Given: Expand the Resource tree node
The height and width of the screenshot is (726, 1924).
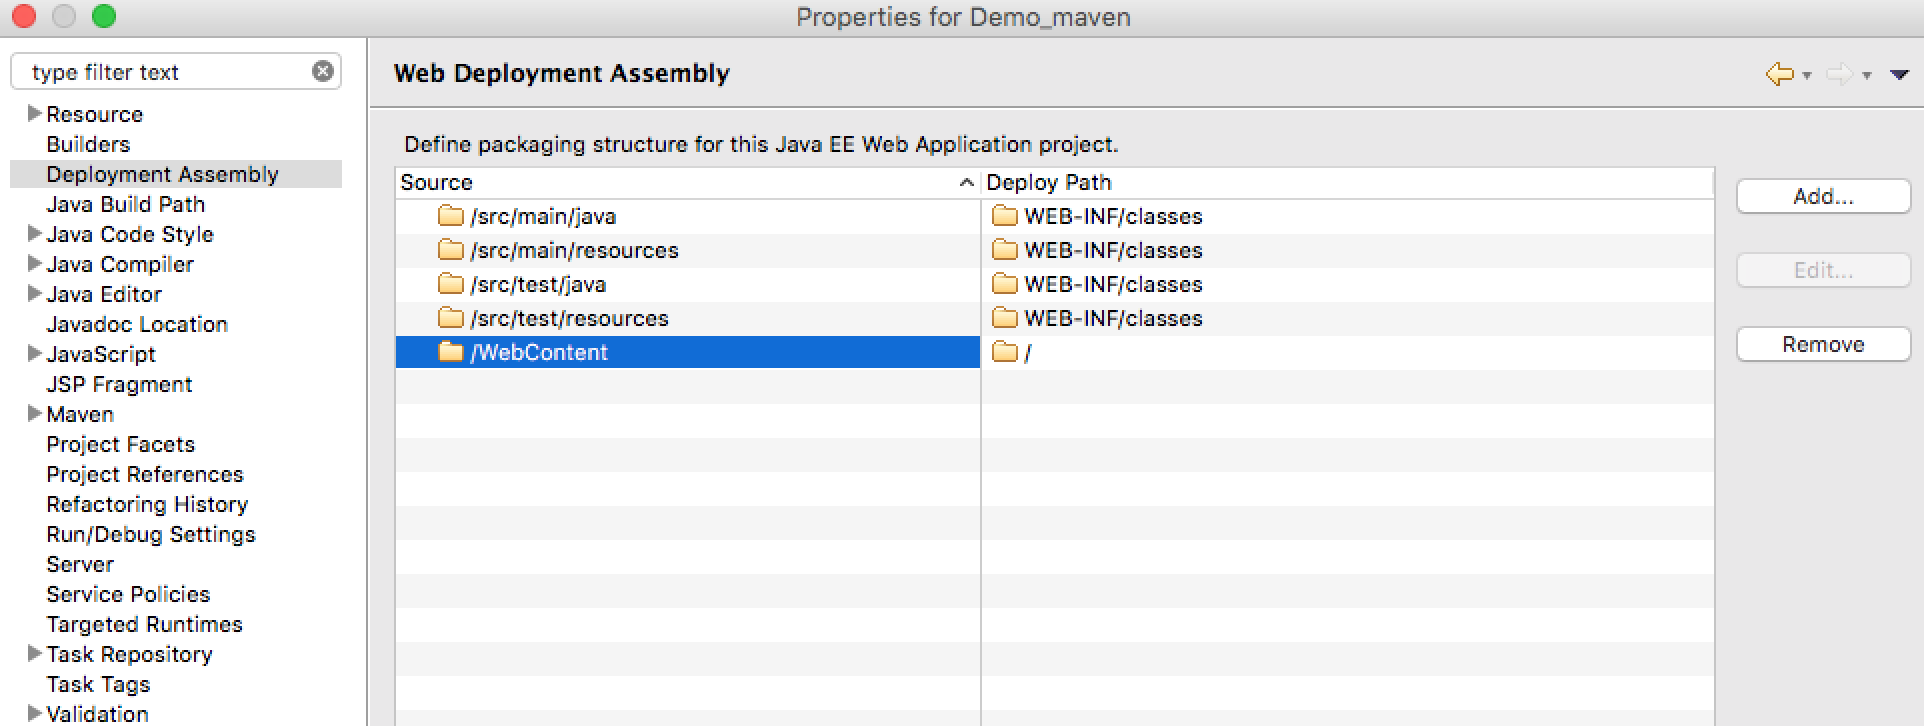Looking at the screenshot, I should [34, 113].
